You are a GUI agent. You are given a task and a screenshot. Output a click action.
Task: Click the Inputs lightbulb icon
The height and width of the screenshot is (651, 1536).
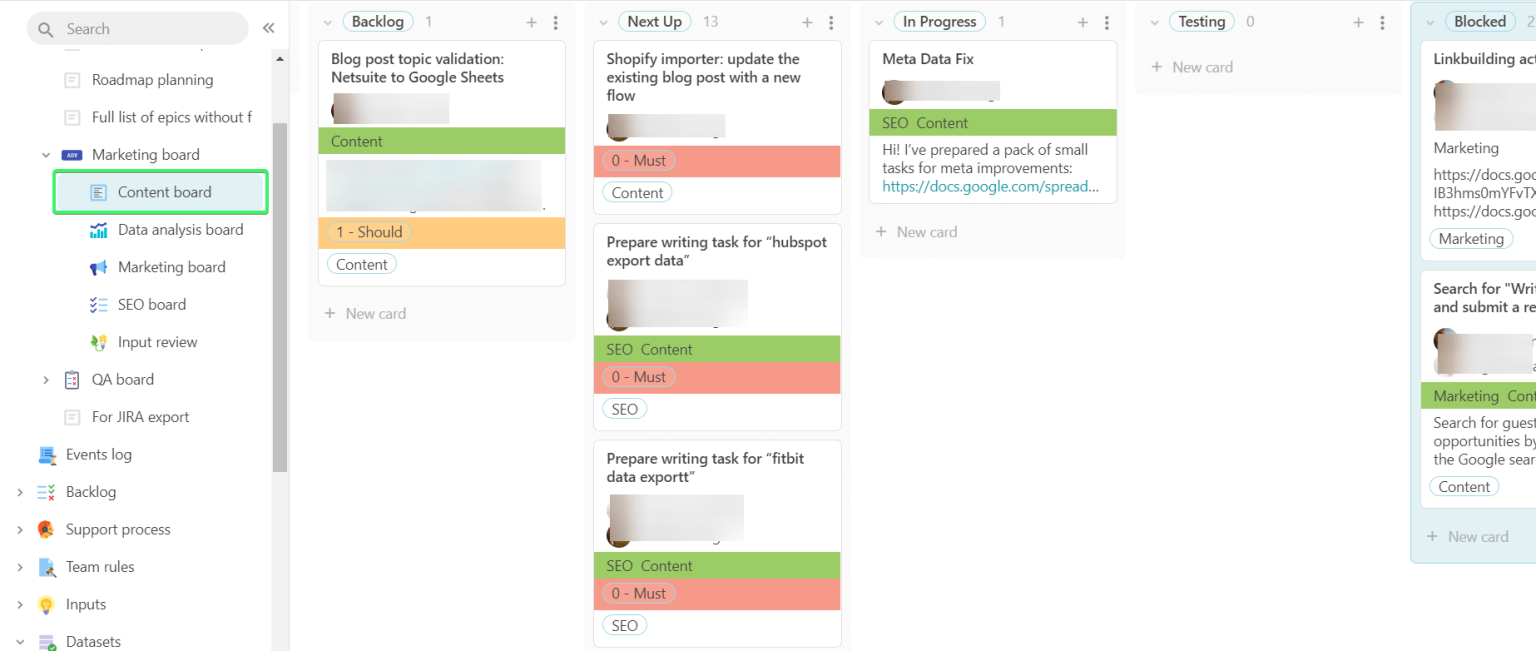(45, 604)
